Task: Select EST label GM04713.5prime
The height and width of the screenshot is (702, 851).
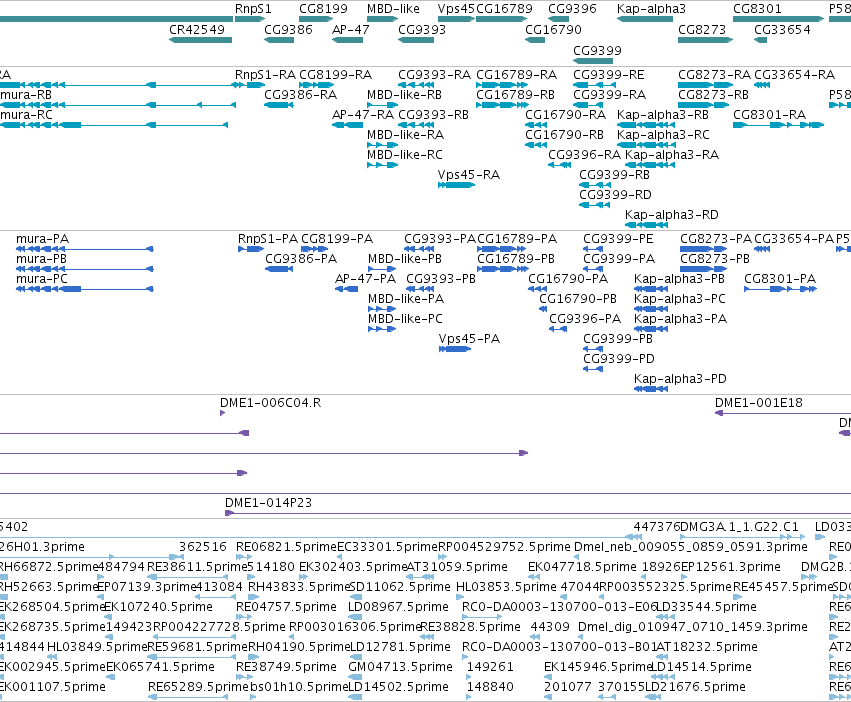Action: tap(401, 667)
